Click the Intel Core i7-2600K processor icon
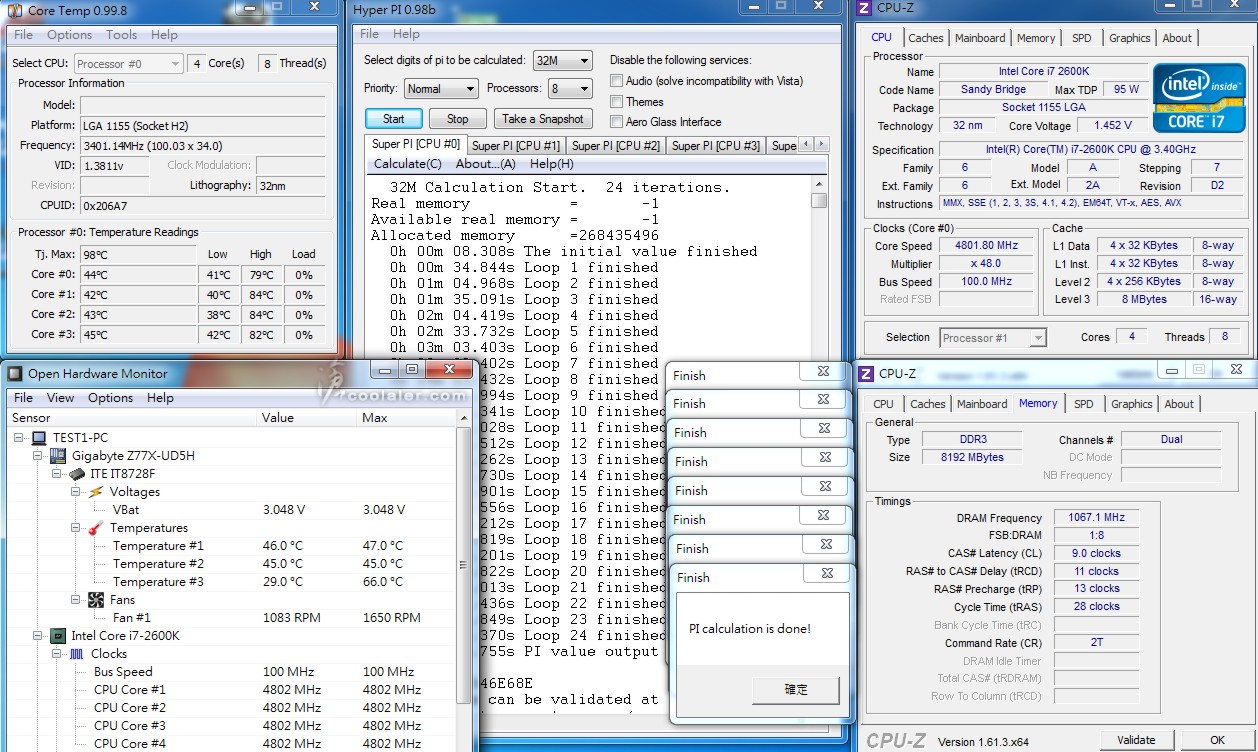1258x752 pixels. [x=58, y=636]
